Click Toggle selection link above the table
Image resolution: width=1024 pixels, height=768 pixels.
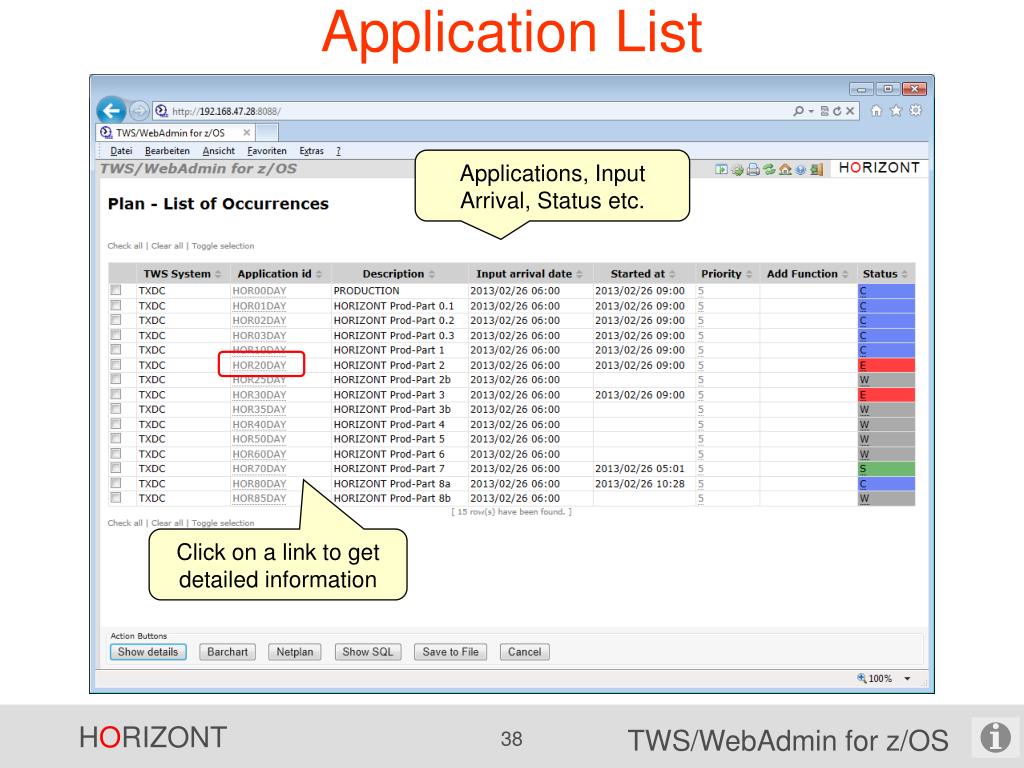223,246
